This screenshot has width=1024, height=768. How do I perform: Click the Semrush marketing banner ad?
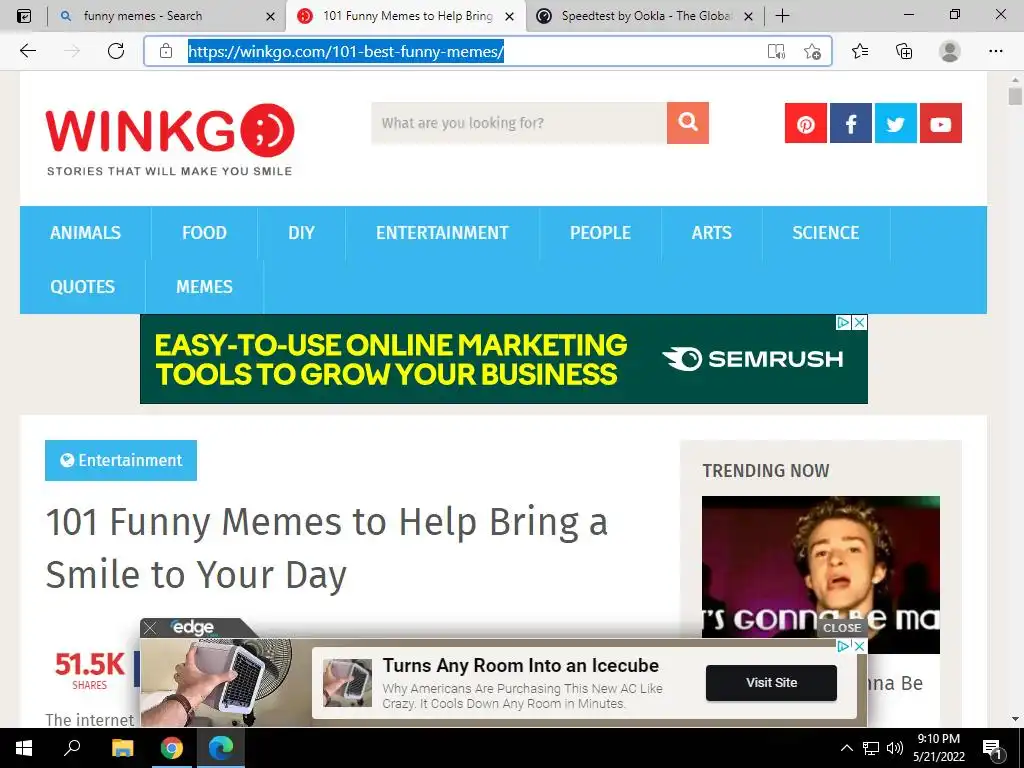pyautogui.click(x=504, y=359)
